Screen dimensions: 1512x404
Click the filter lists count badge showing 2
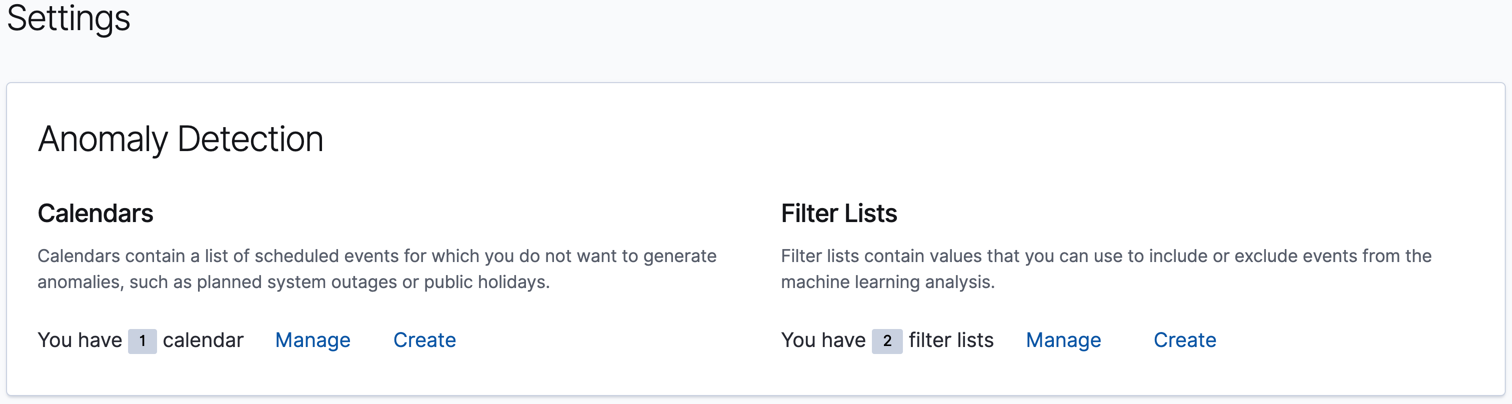887,341
